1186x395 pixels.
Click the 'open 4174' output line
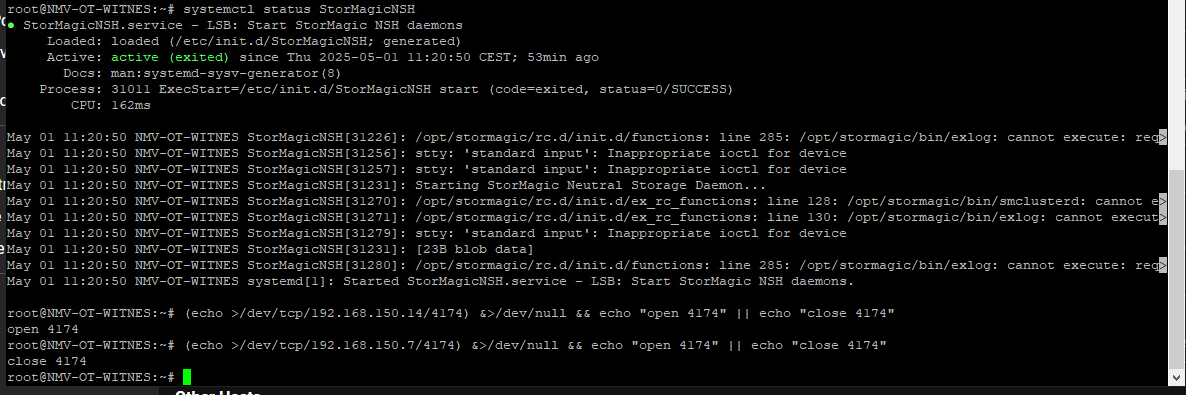pos(42,329)
